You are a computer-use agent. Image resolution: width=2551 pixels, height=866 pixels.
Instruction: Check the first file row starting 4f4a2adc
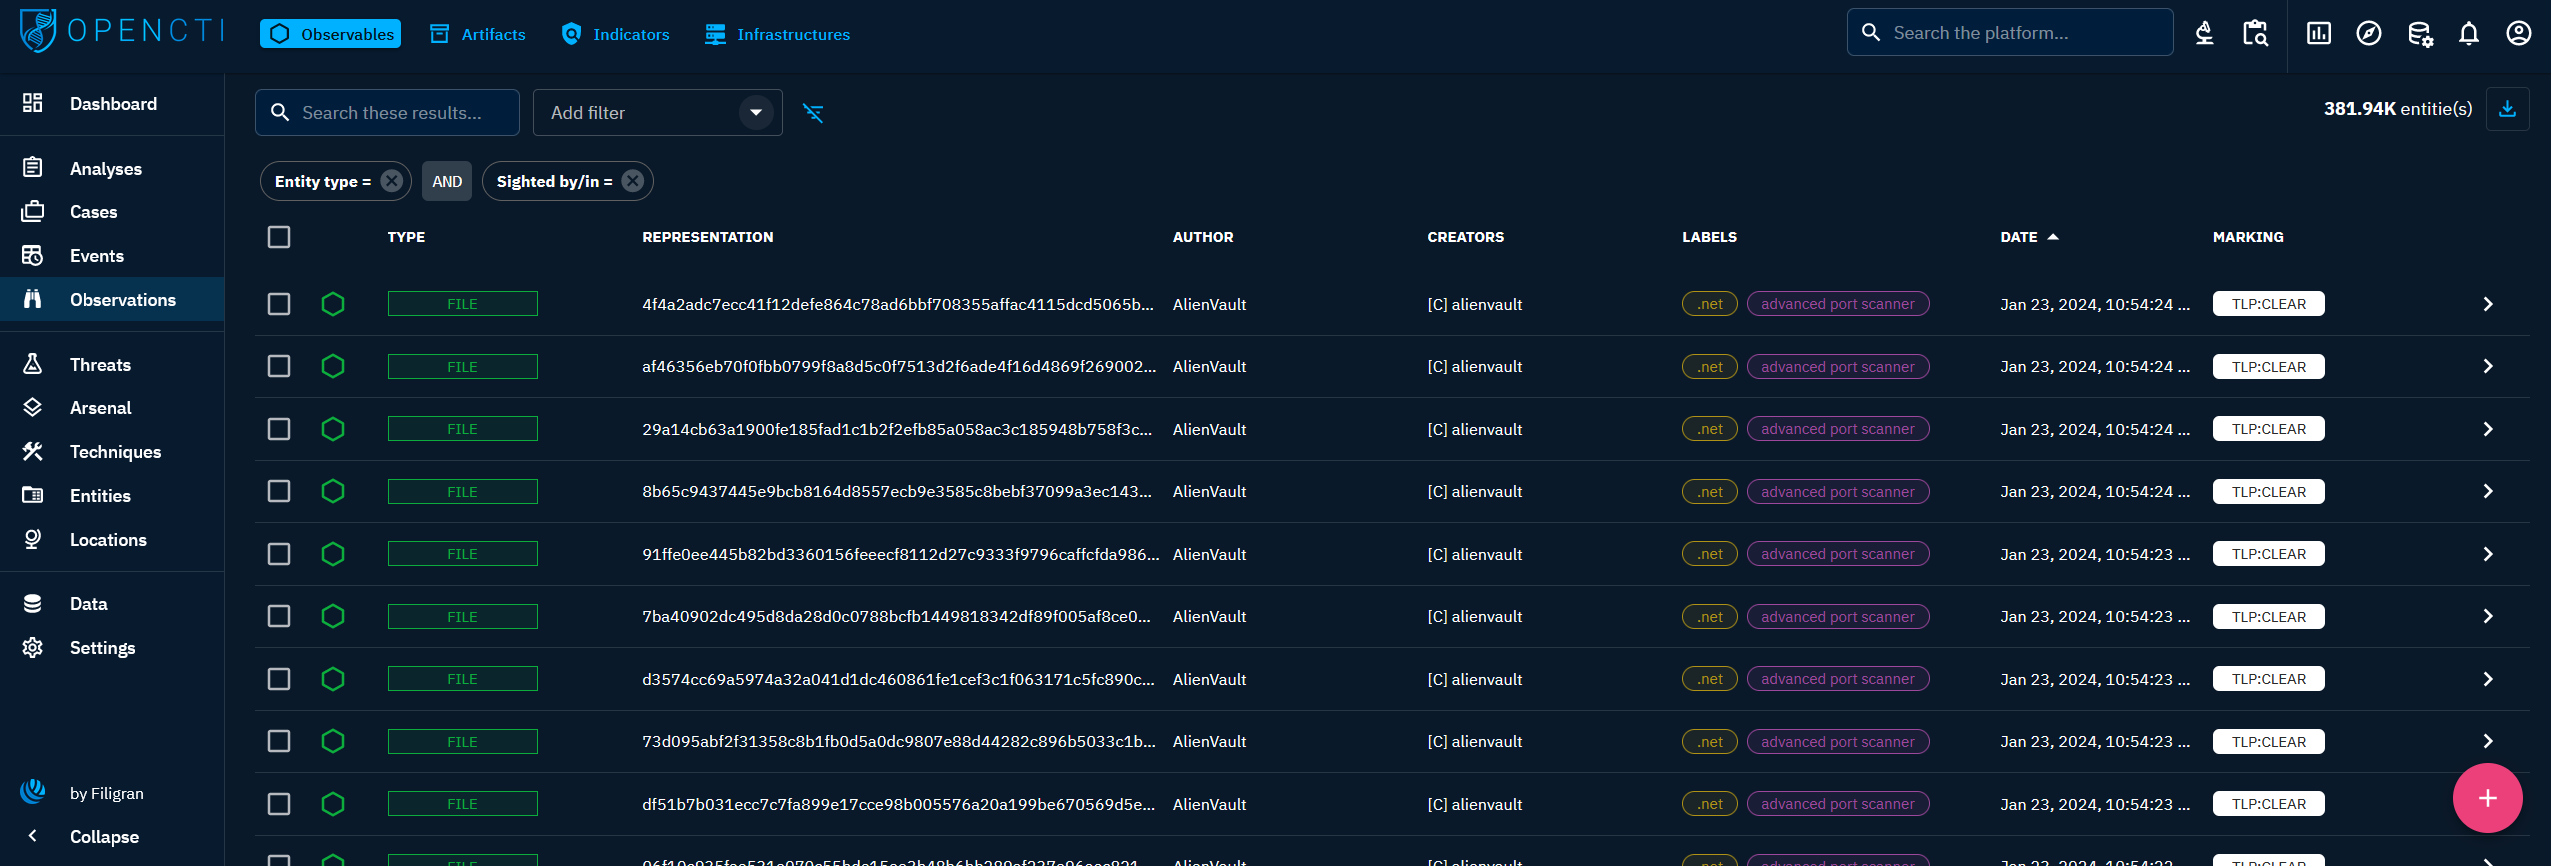pos(279,304)
